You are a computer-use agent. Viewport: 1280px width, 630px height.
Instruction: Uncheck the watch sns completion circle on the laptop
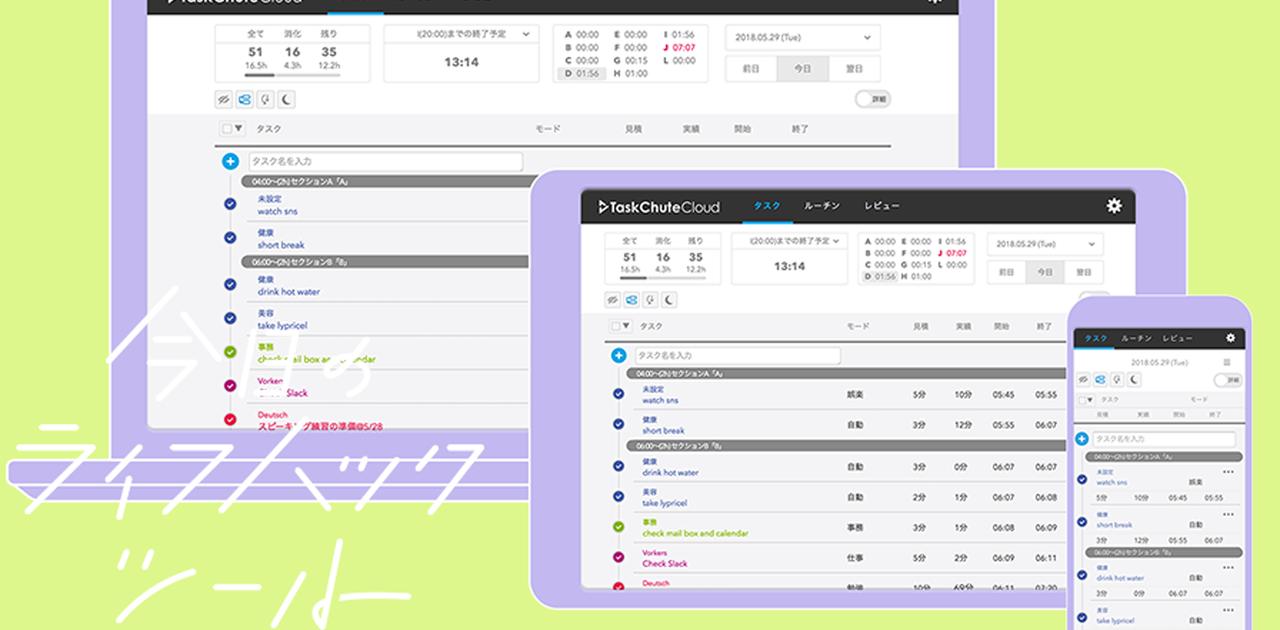tap(230, 204)
